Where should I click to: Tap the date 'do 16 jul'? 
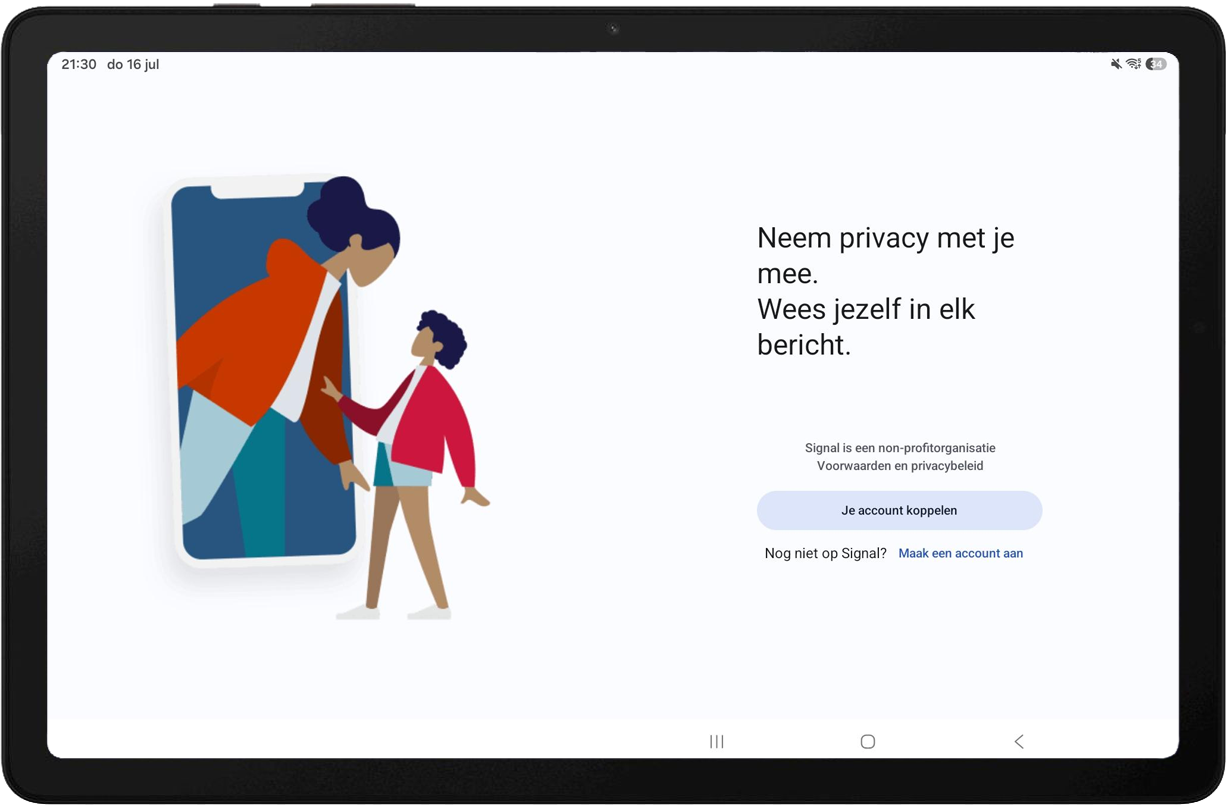point(133,64)
